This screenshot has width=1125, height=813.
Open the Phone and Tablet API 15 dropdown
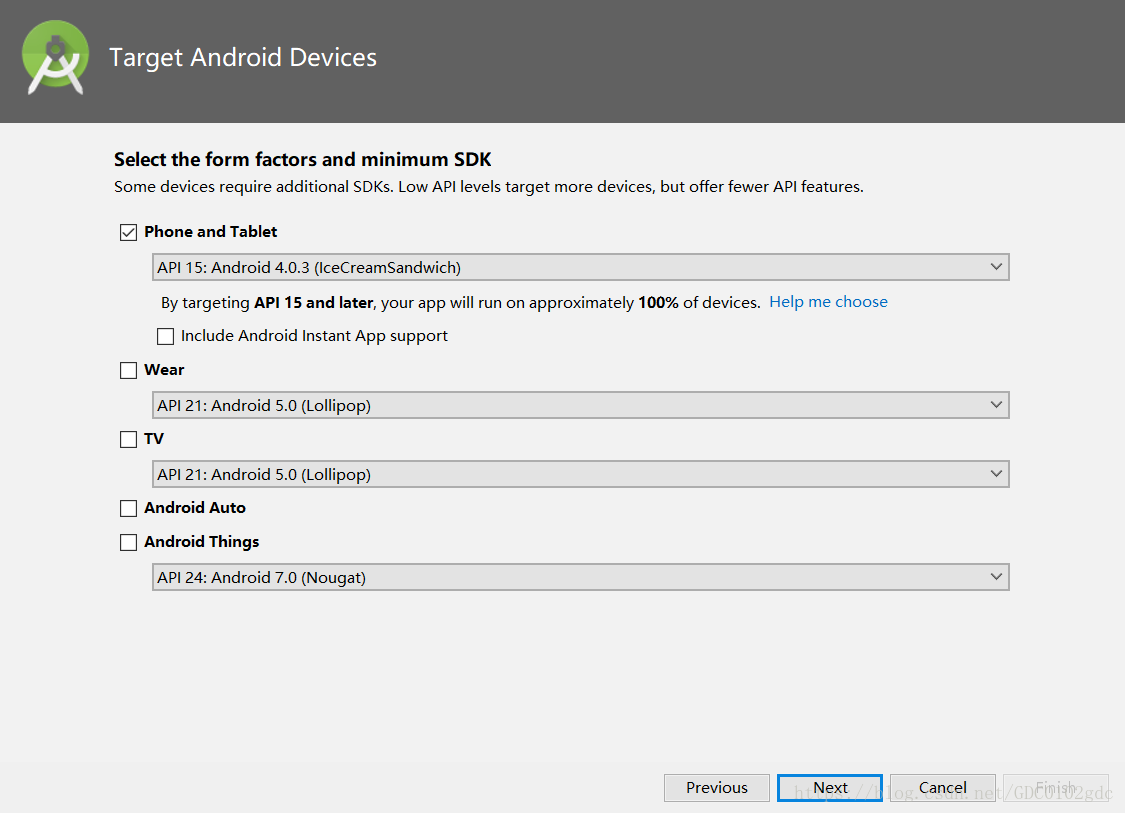[x=580, y=267]
